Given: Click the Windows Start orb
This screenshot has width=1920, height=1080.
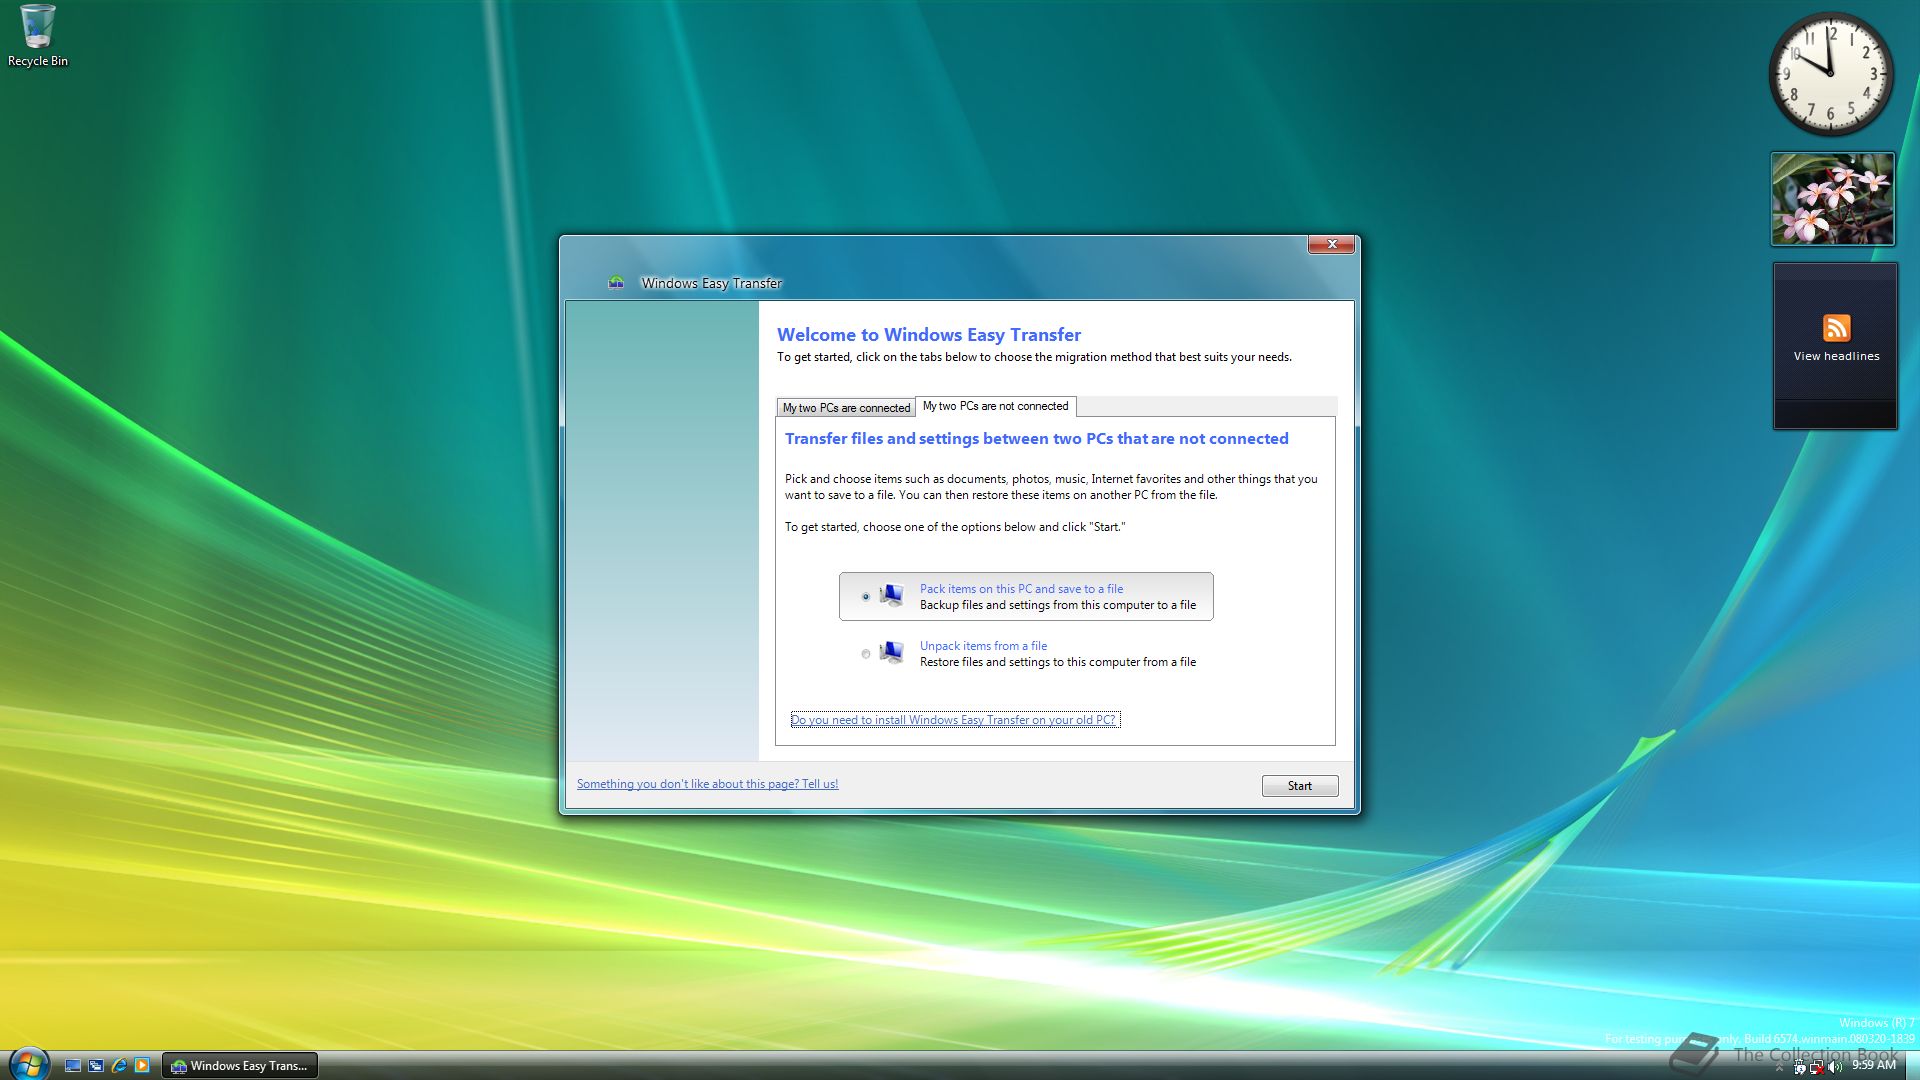Looking at the screenshot, I should point(28,1064).
